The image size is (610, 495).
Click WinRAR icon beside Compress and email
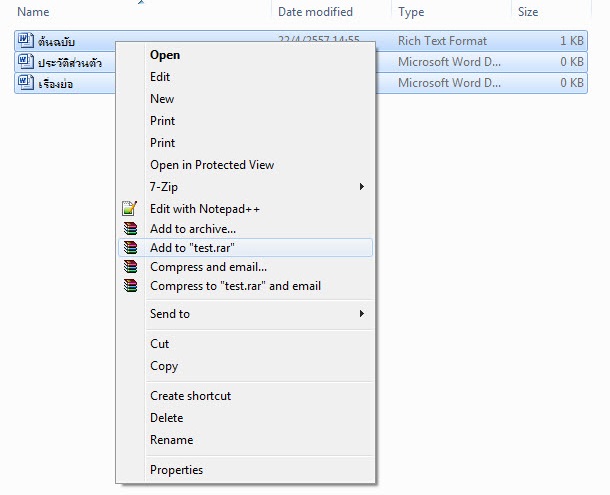tap(129, 267)
